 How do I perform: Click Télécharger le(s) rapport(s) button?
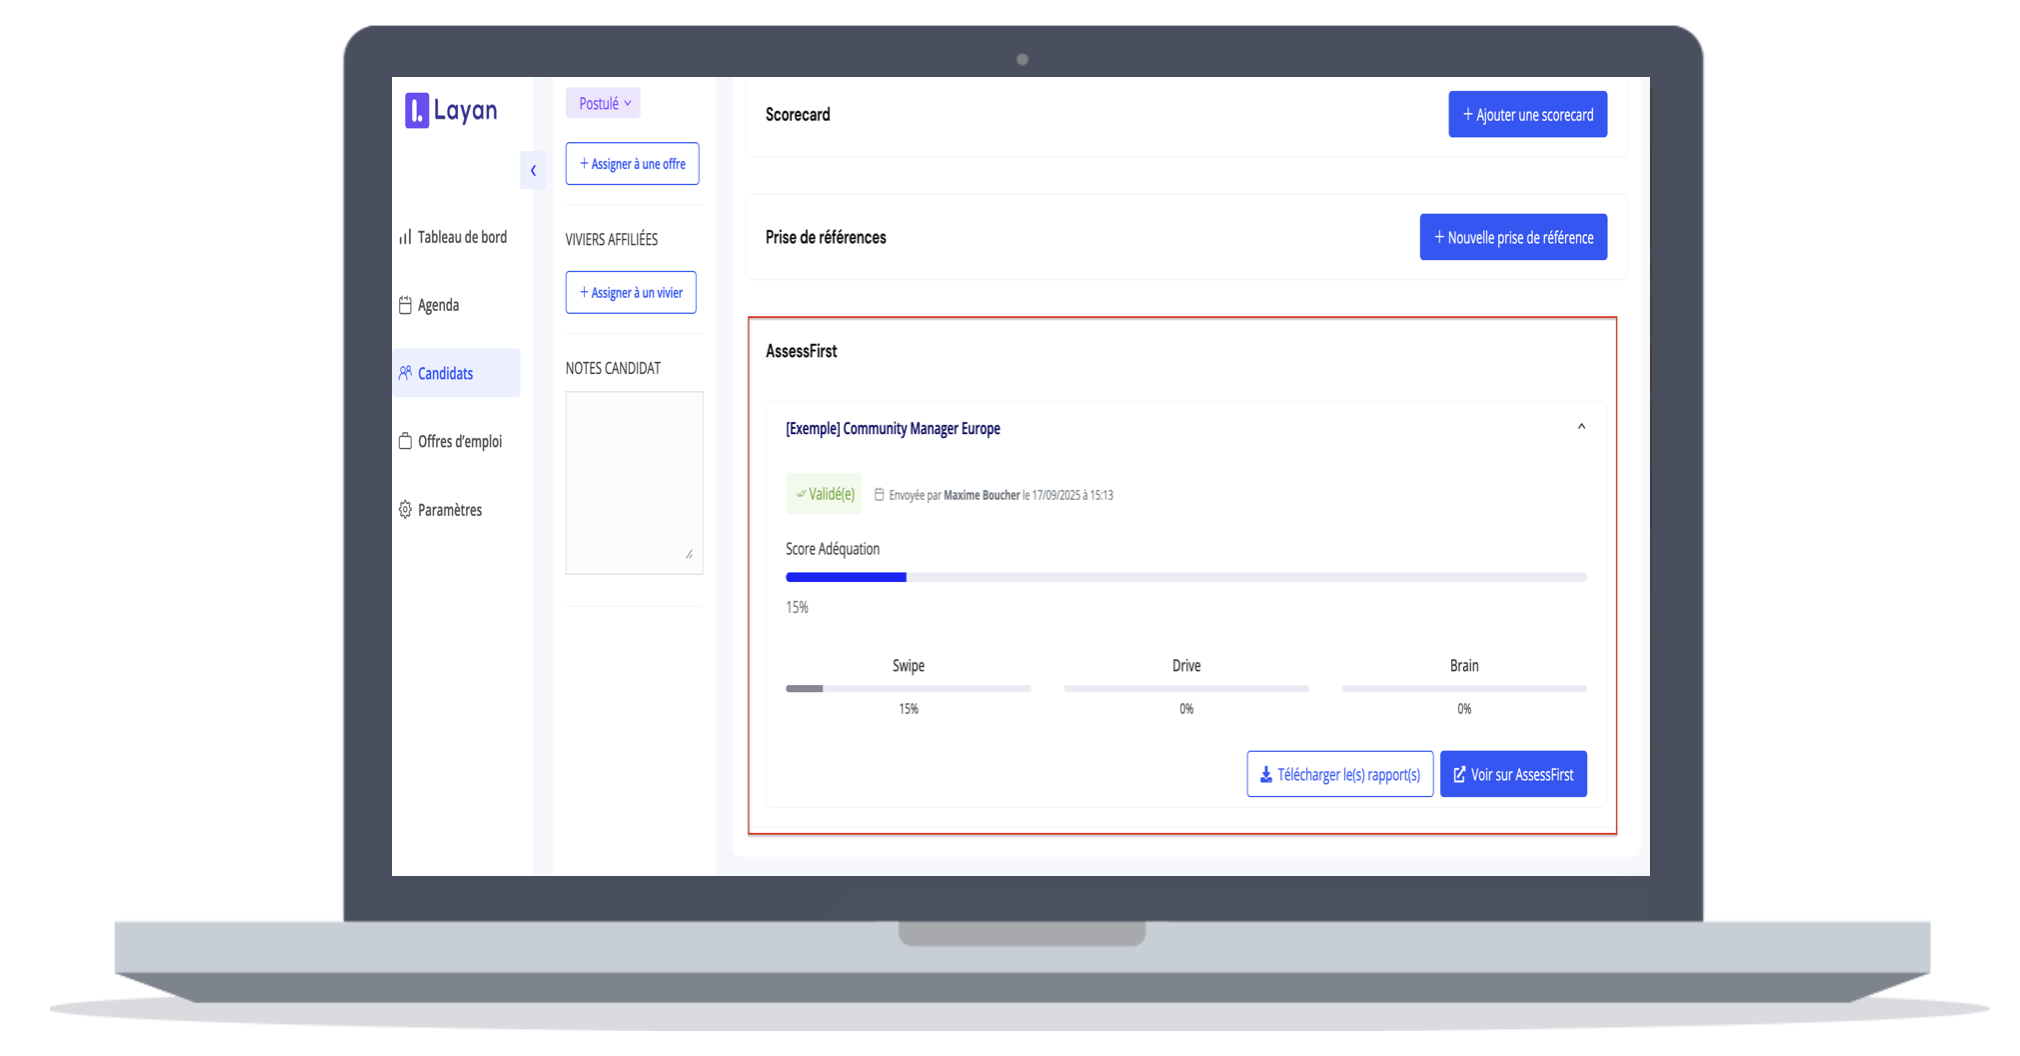1340,774
